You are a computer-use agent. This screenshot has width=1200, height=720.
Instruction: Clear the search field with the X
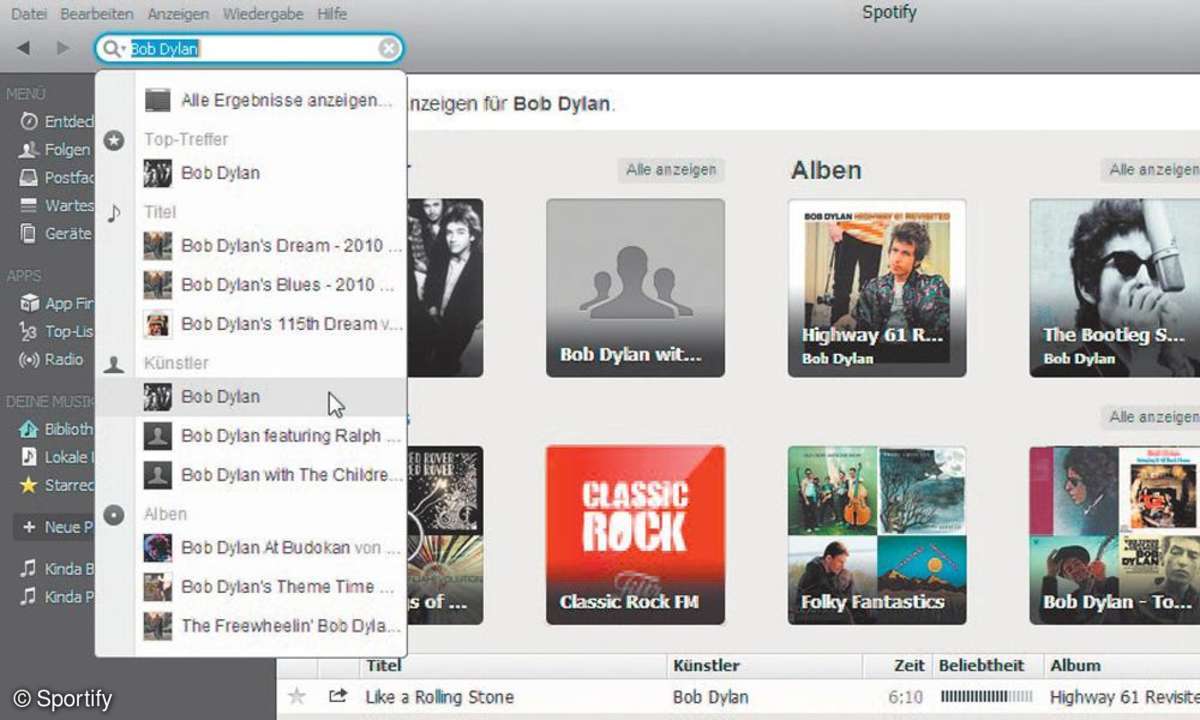388,48
